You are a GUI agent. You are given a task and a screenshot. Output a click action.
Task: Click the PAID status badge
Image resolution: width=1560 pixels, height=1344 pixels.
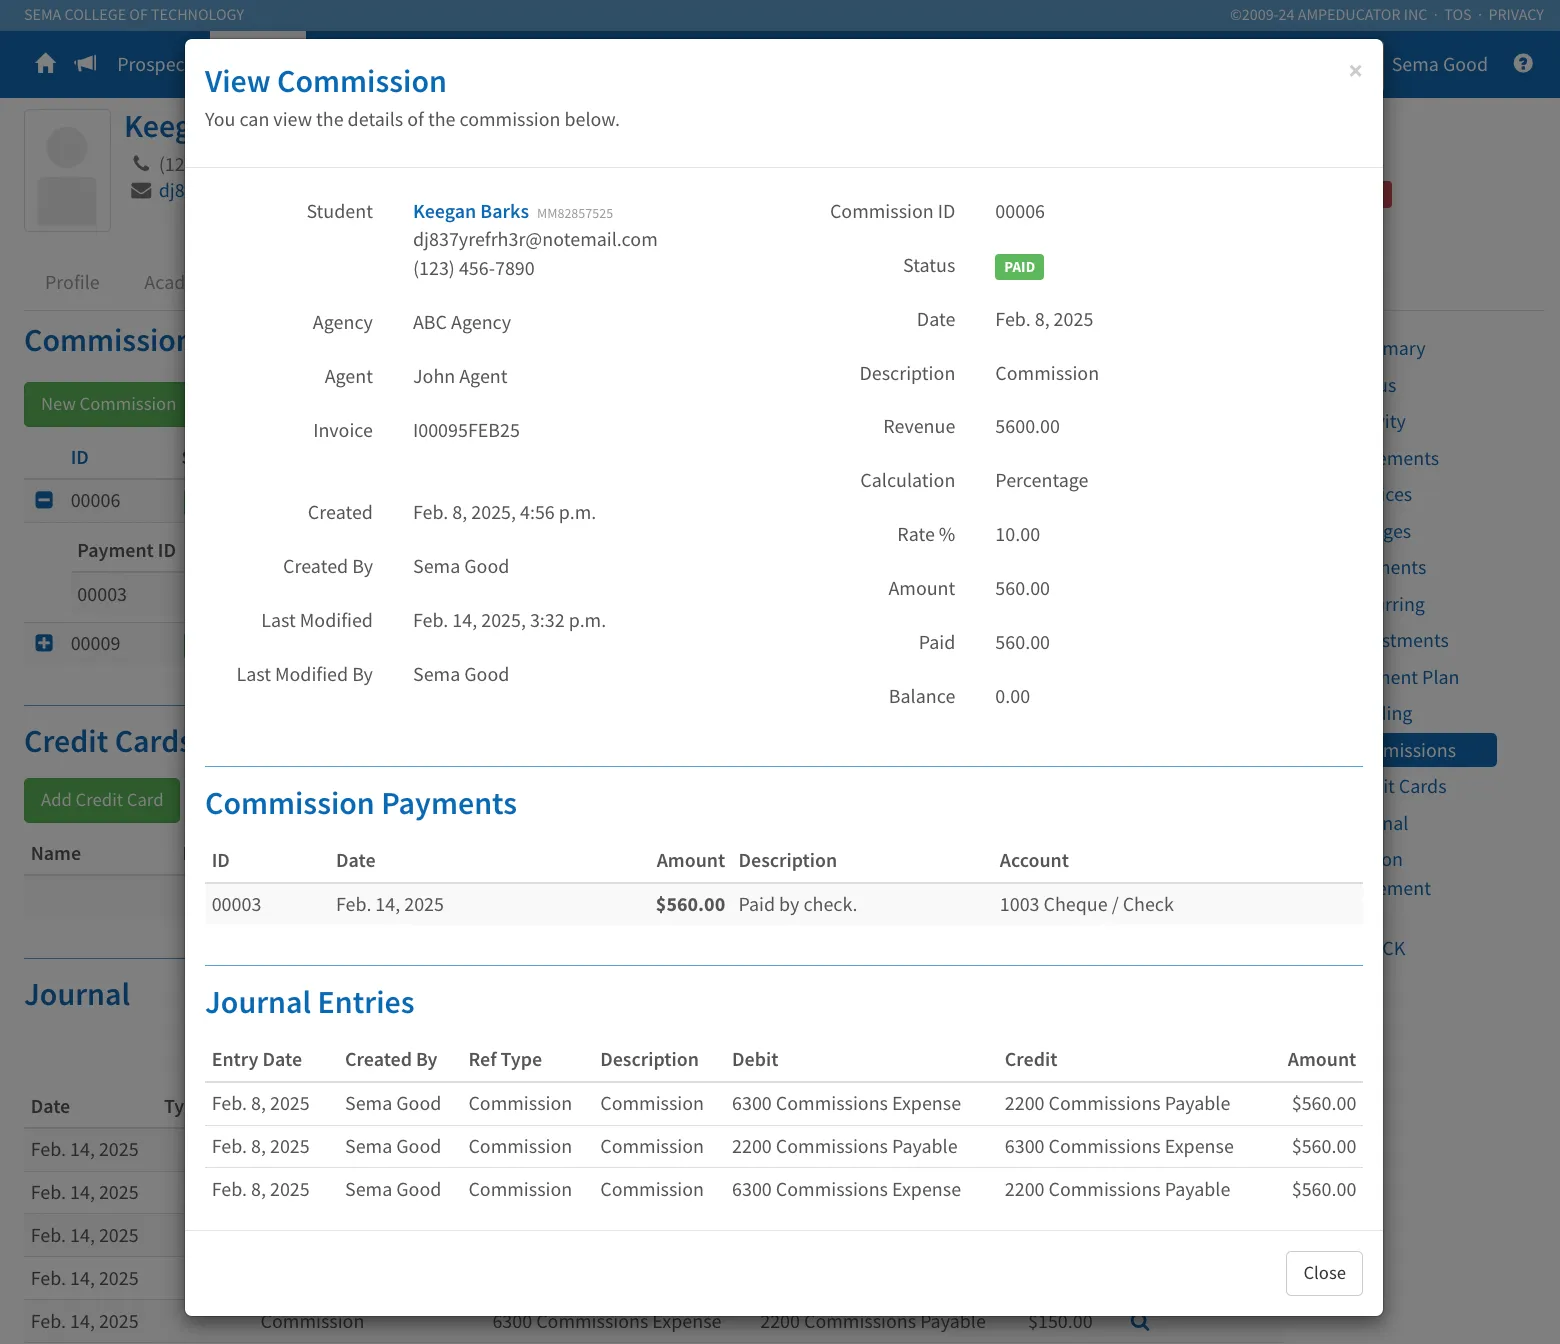(x=1019, y=267)
